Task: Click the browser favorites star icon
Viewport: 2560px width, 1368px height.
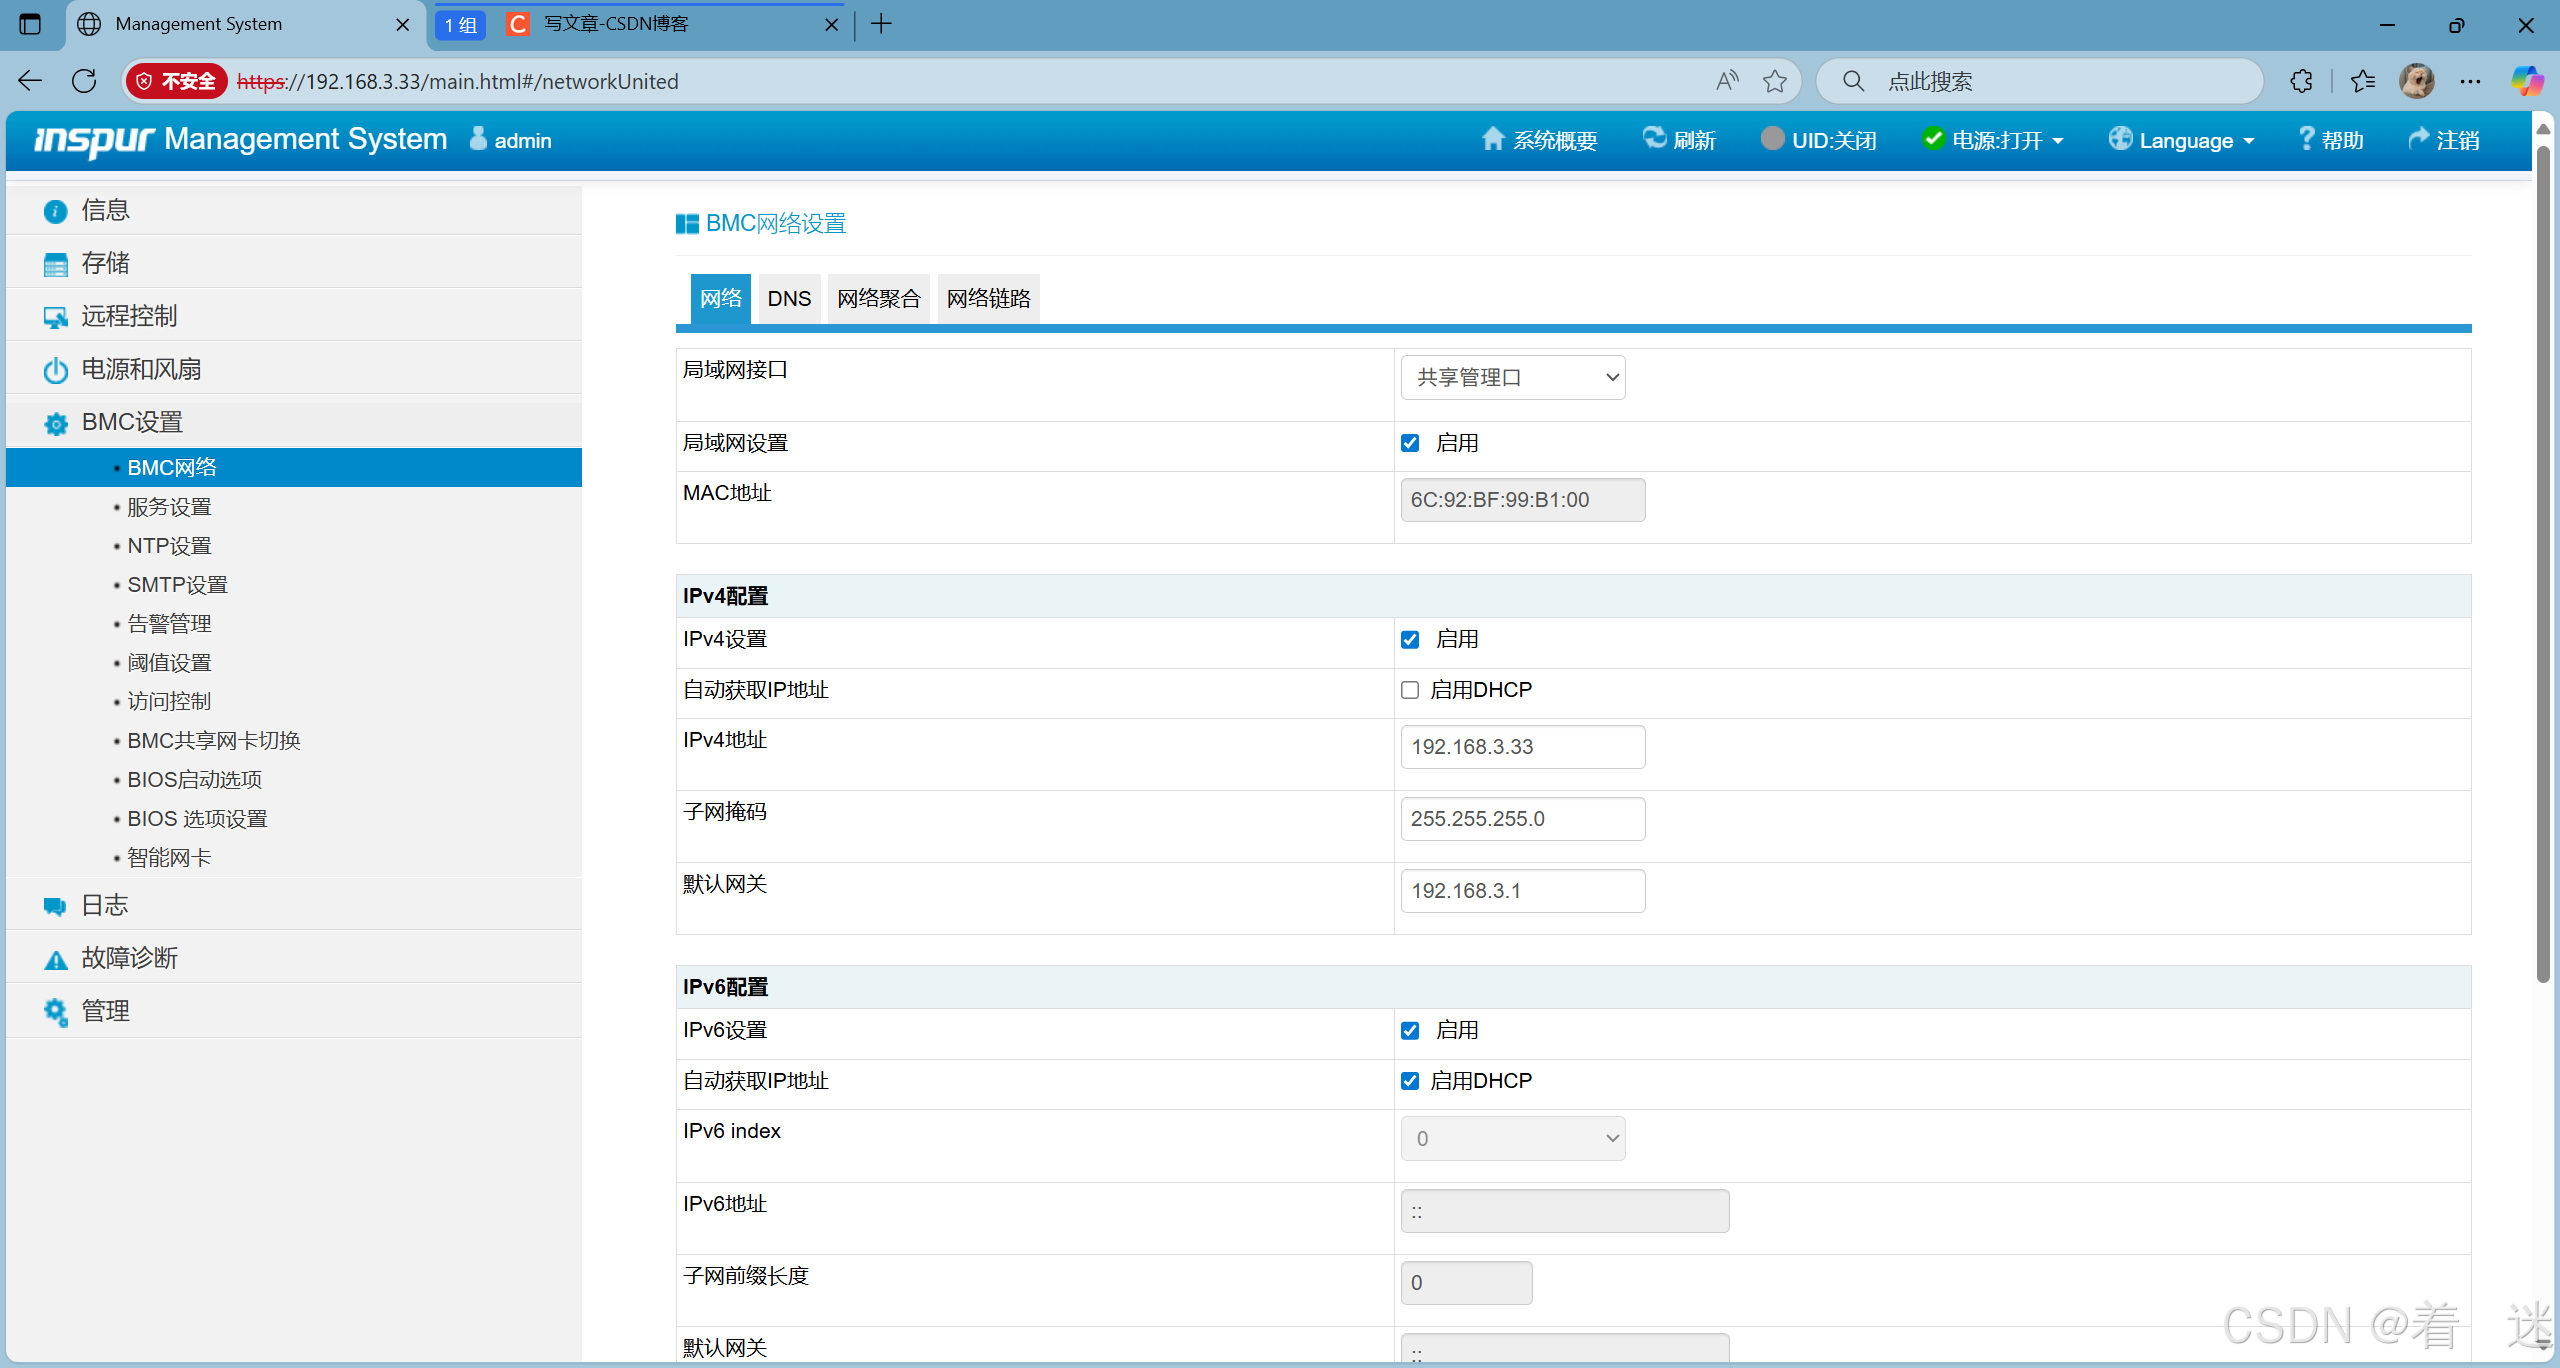Action: pos(1774,81)
